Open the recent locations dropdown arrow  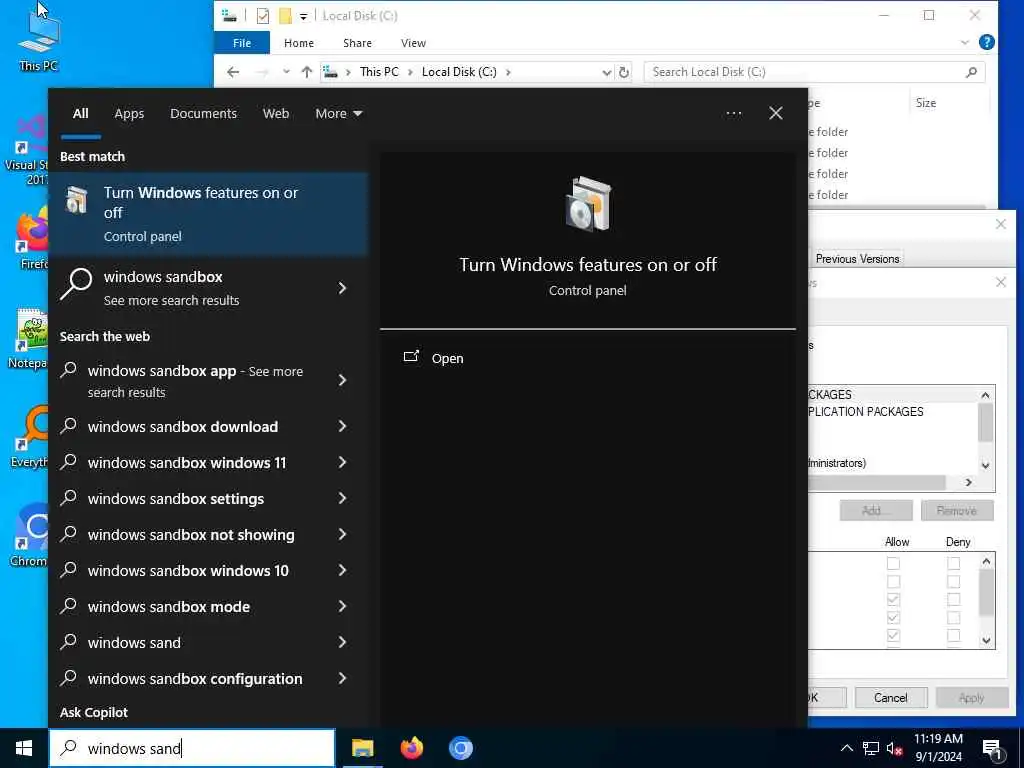click(x=286, y=72)
